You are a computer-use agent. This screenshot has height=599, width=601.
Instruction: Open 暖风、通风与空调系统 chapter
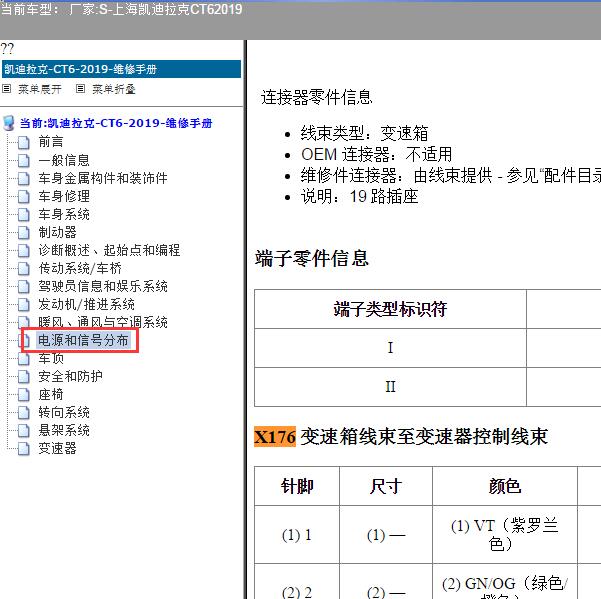coord(103,322)
